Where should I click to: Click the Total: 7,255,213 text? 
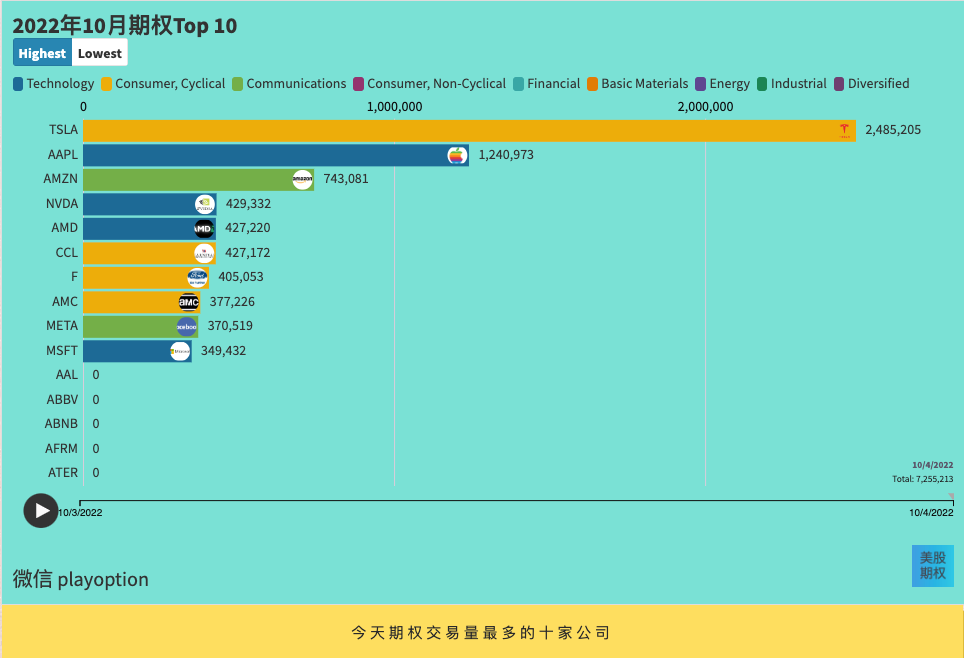click(x=923, y=478)
